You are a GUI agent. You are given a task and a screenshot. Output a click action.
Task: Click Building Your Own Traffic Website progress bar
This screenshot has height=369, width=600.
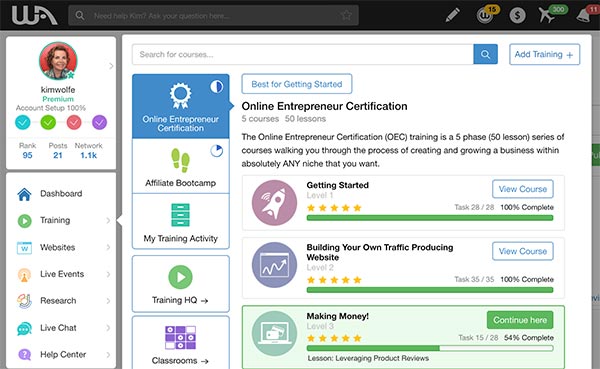[x=430, y=290]
